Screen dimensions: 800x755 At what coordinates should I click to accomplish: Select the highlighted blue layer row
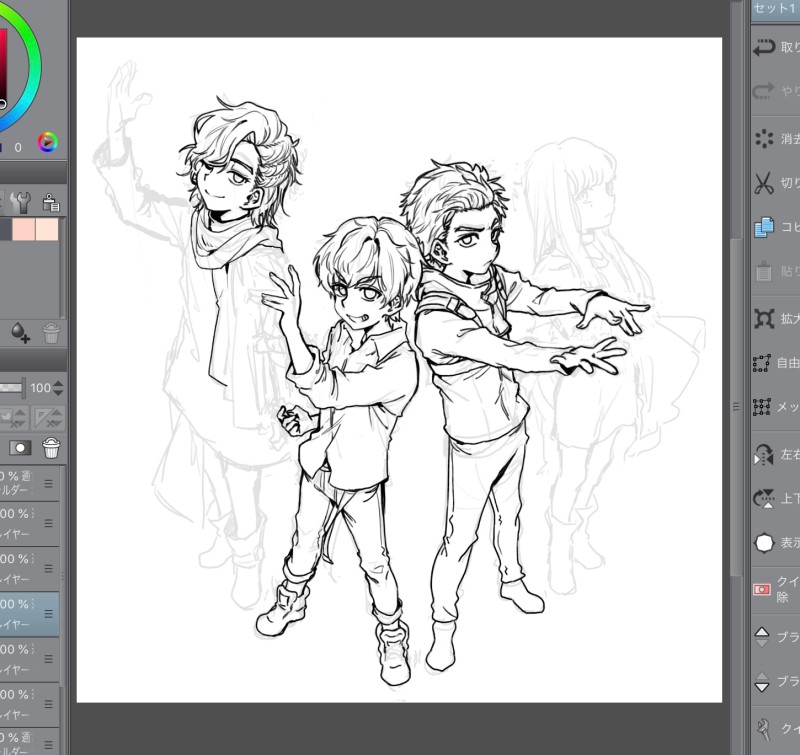(x=29, y=614)
